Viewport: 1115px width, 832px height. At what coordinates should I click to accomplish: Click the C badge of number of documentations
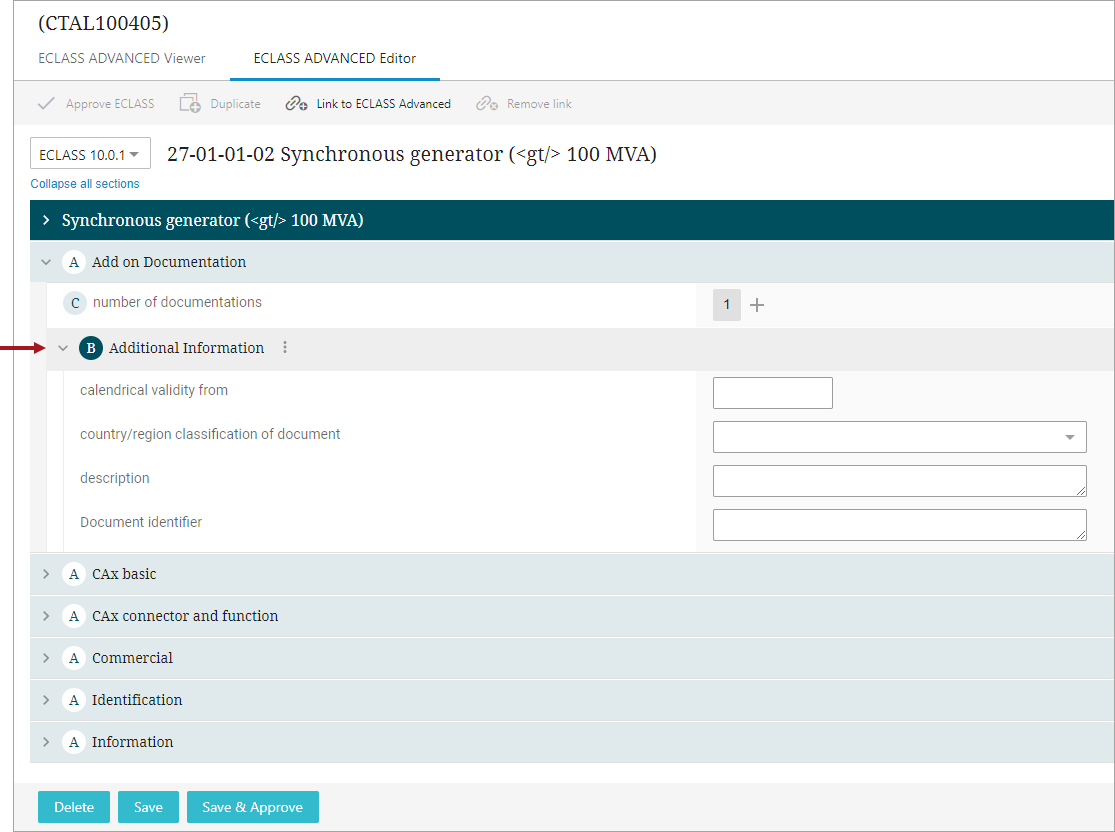click(75, 303)
